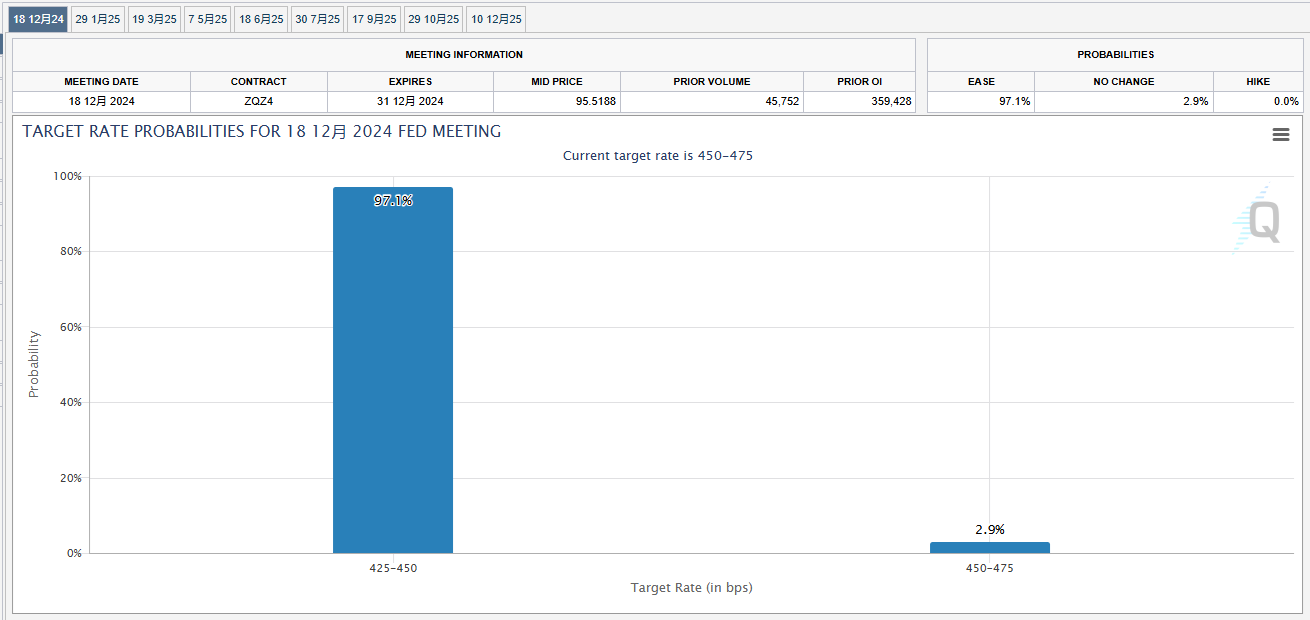The width and height of the screenshot is (1310, 620).
Task: Open the chart hamburger context menu
Action: [1280, 135]
